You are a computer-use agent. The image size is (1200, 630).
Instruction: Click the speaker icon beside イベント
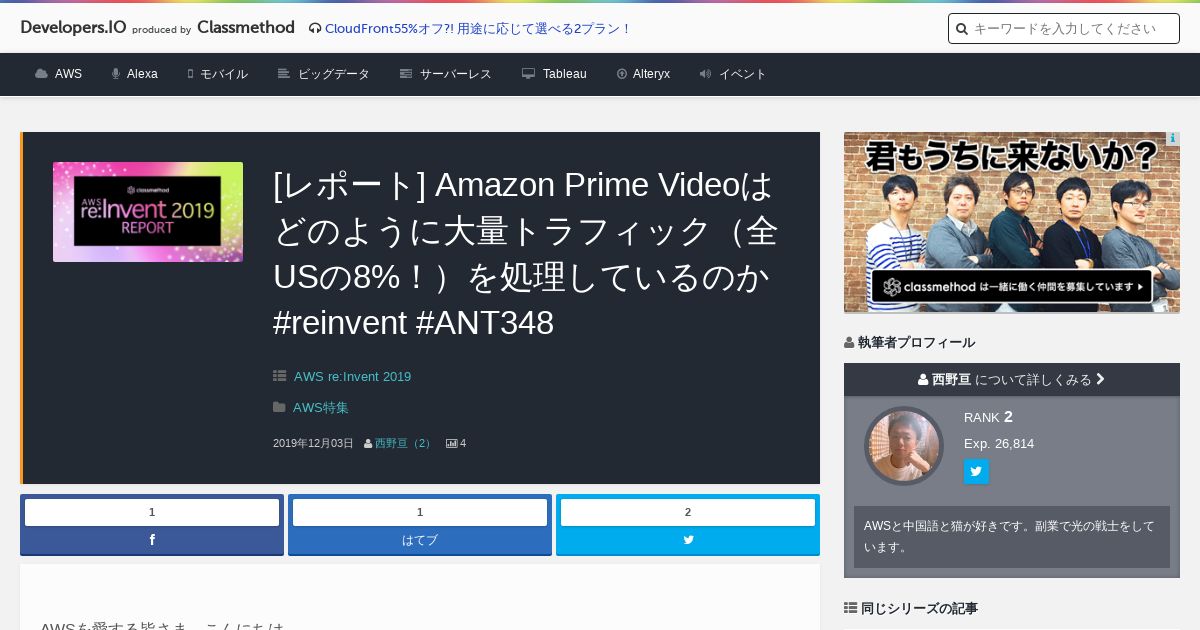tap(706, 74)
